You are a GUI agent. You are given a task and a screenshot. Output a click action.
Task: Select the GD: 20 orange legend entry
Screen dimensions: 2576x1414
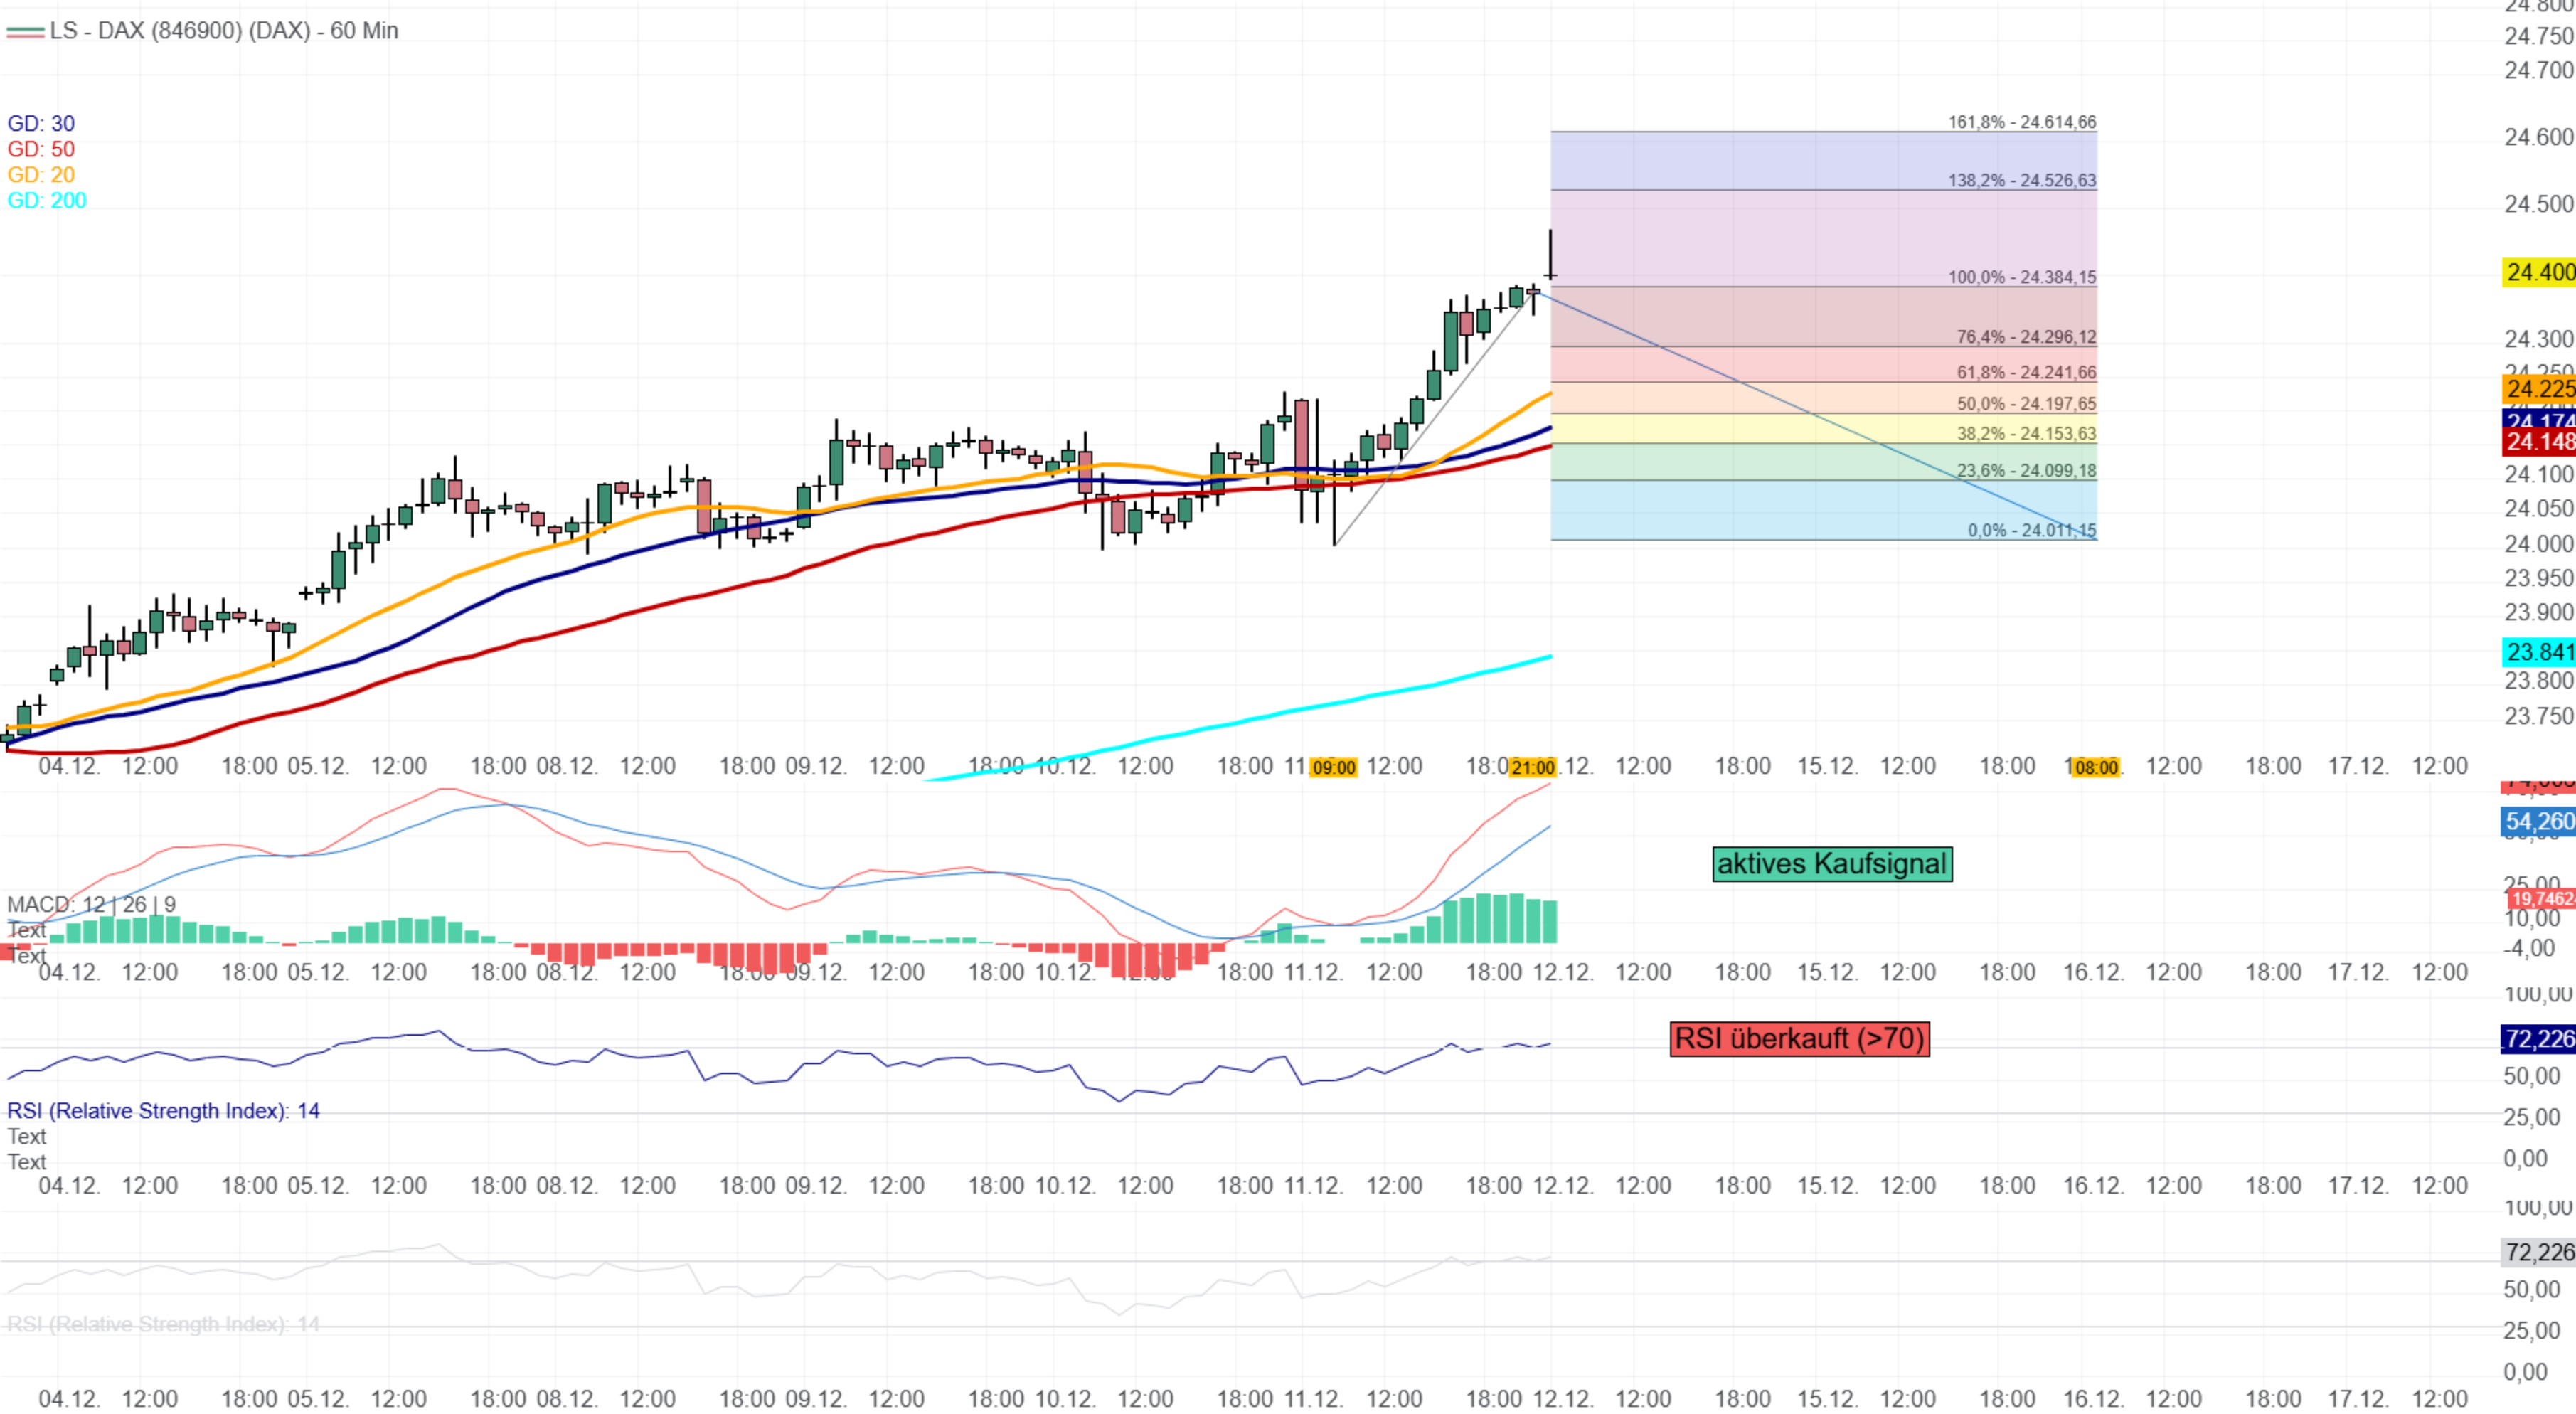coord(41,175)
